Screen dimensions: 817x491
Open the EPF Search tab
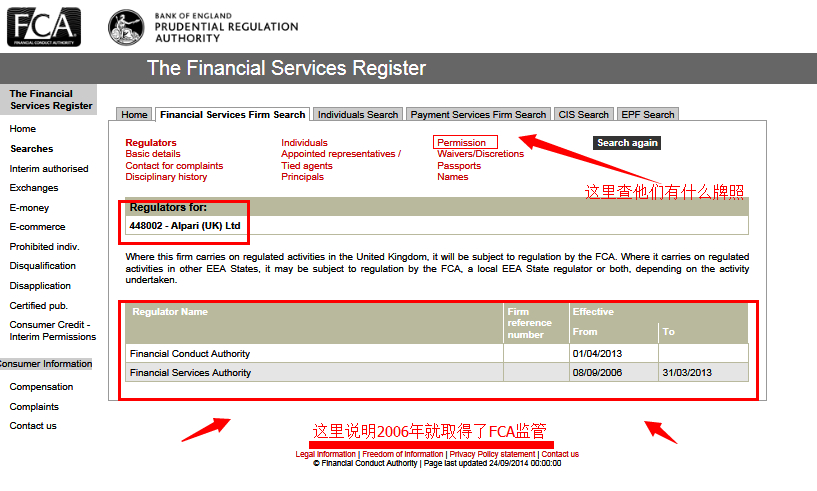[648, 114]
